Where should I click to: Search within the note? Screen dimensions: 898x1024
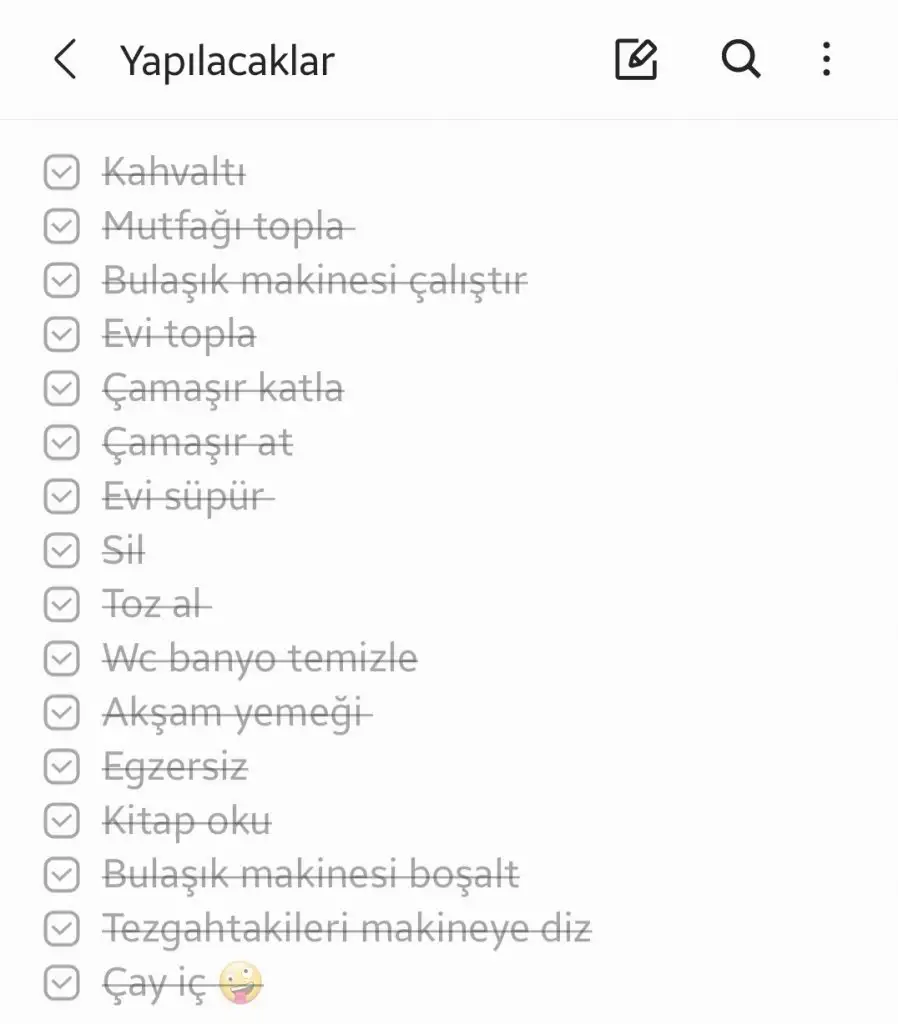tap(740, 60)
